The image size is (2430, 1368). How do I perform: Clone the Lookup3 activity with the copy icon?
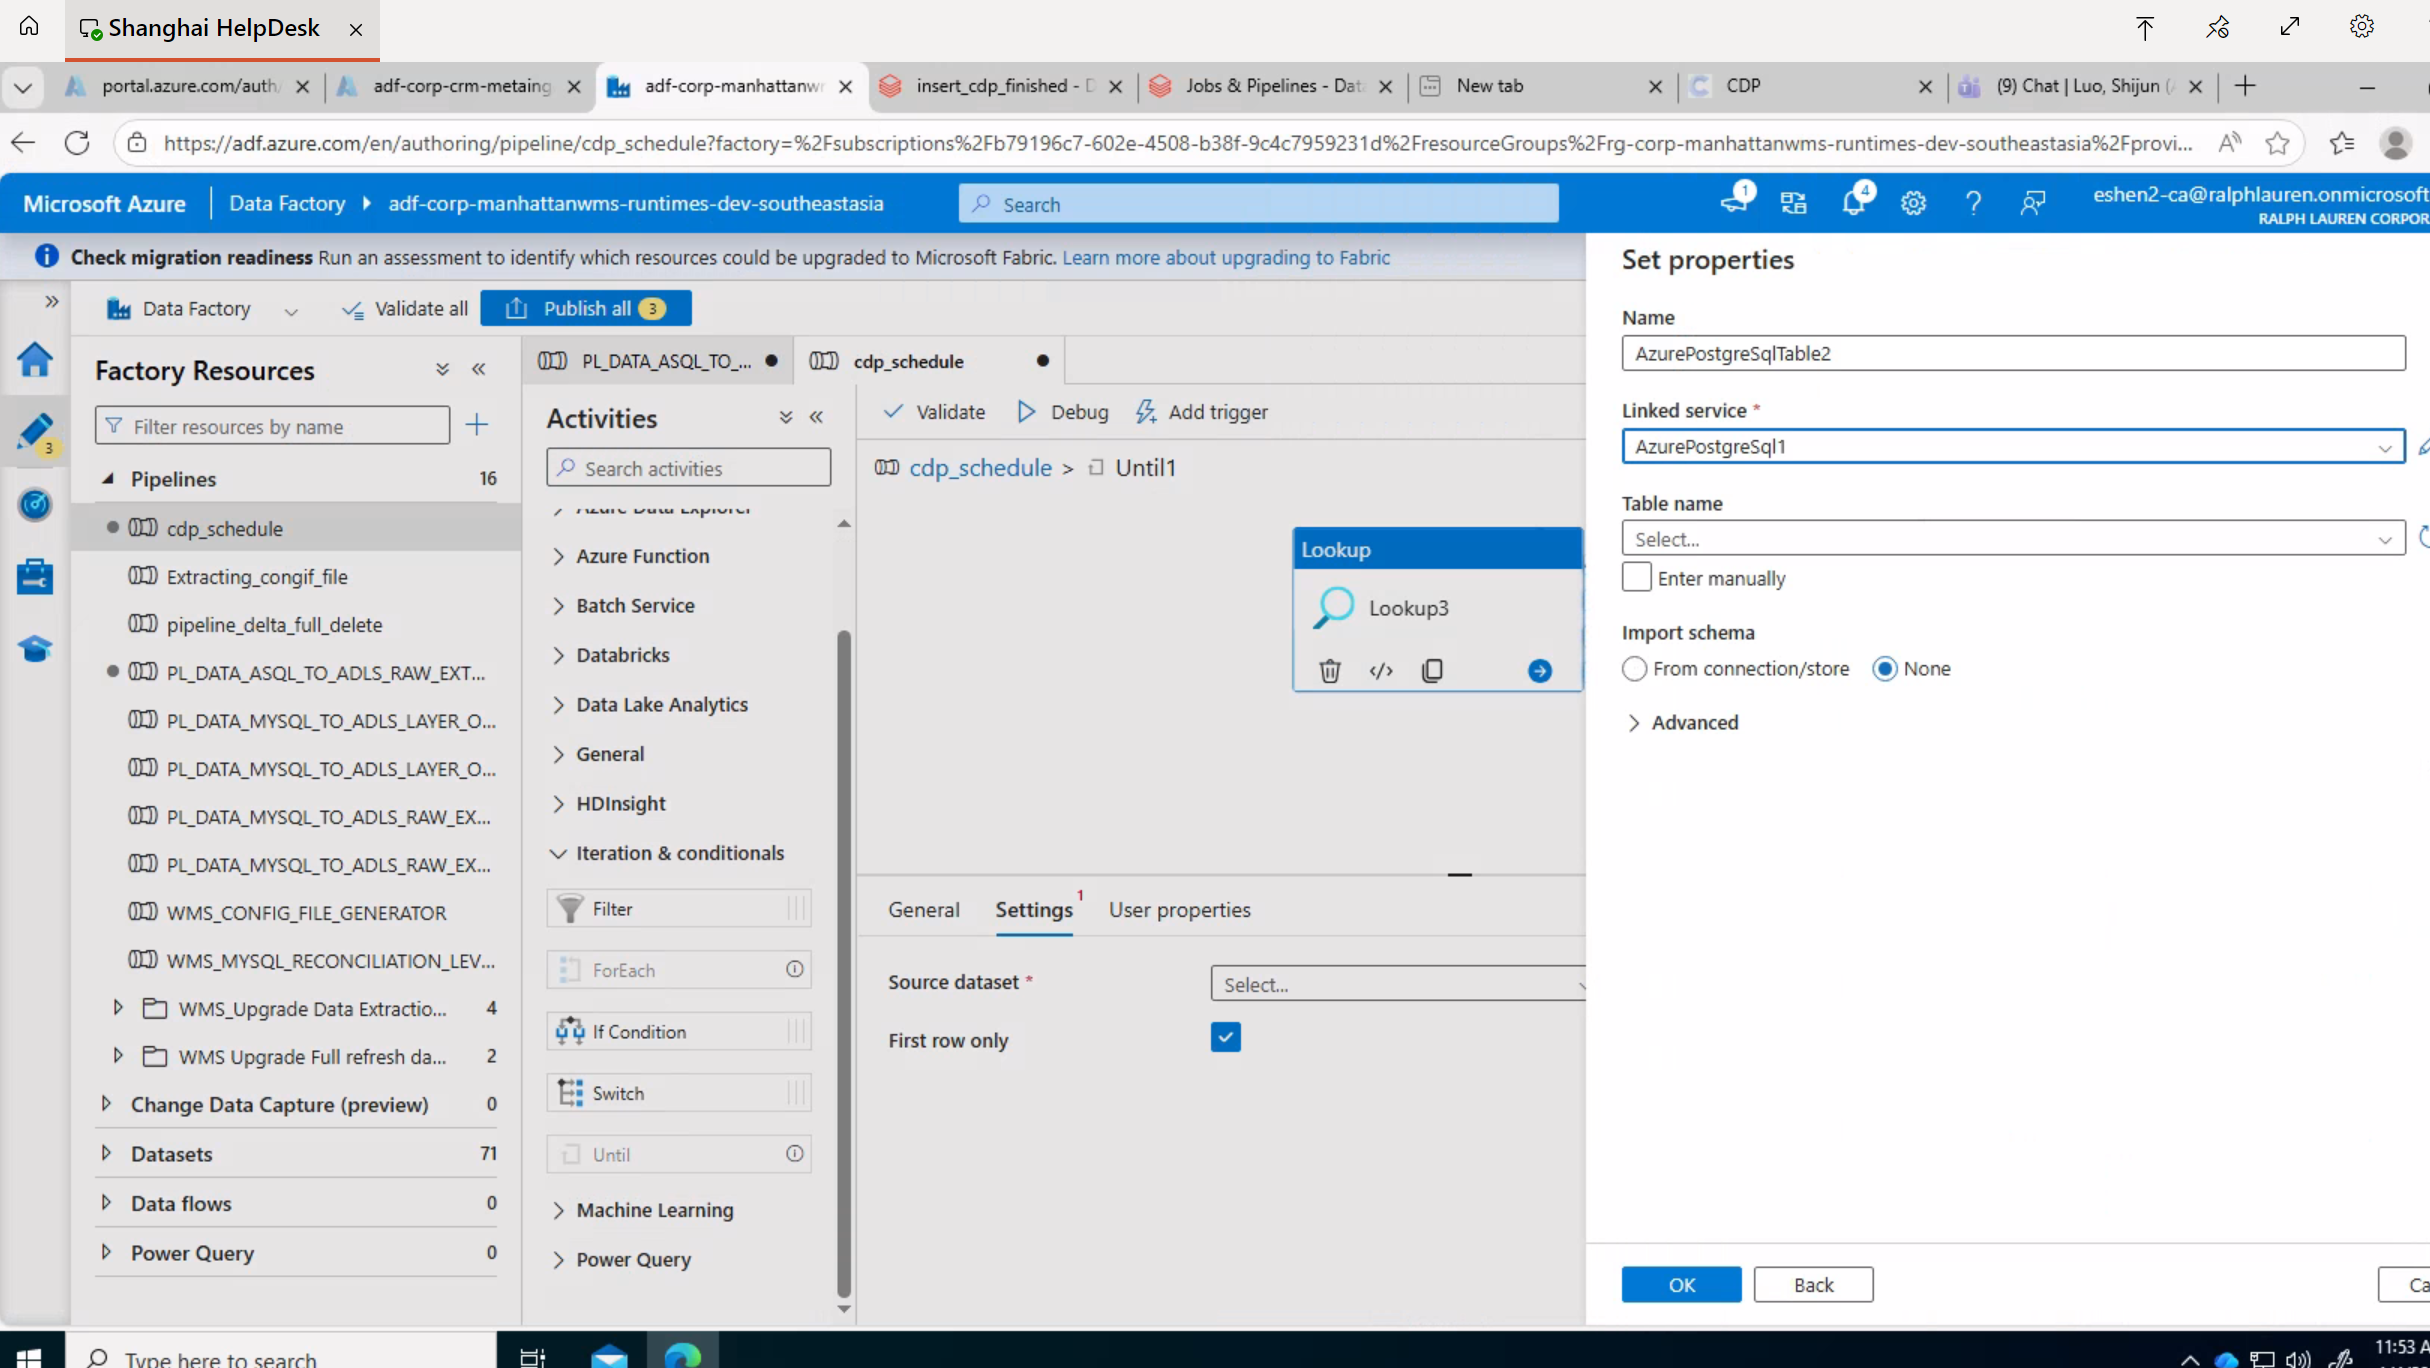(x=1432, y=670)
